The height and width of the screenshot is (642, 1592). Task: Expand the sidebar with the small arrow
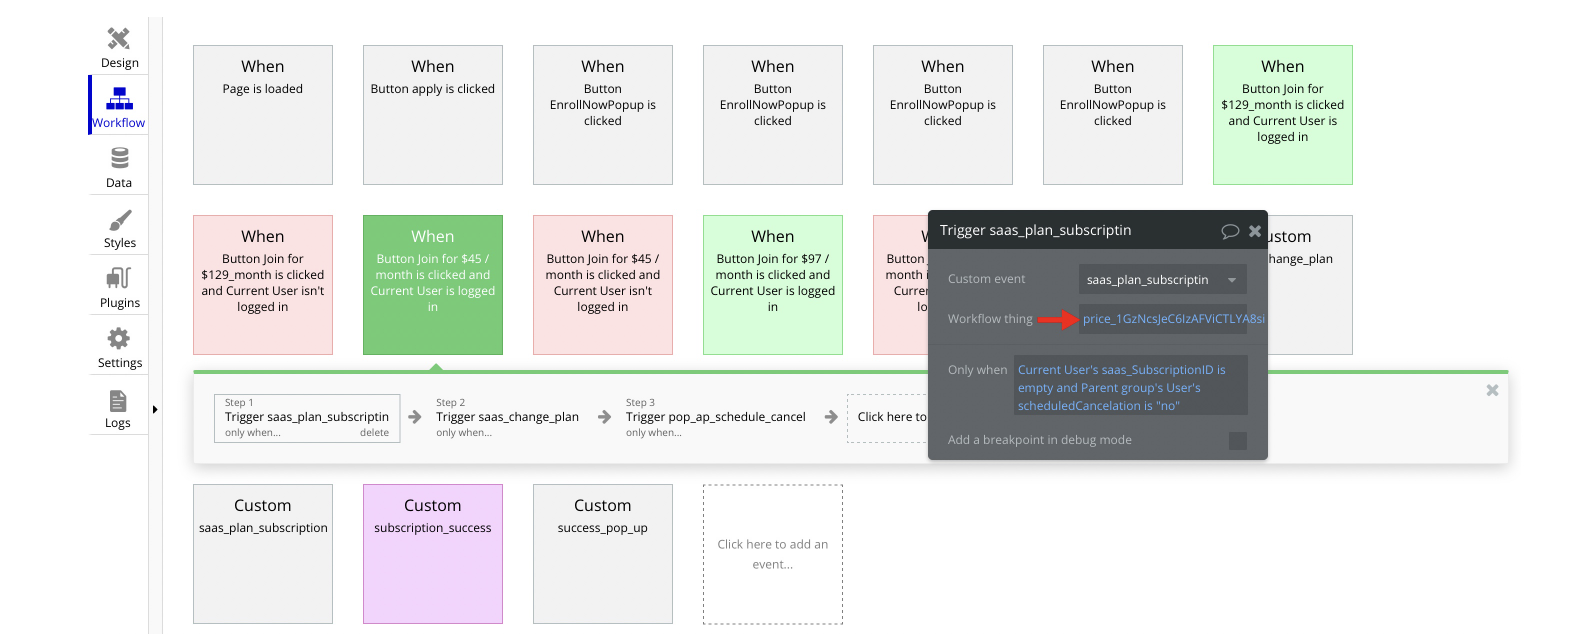coord(154,409)
